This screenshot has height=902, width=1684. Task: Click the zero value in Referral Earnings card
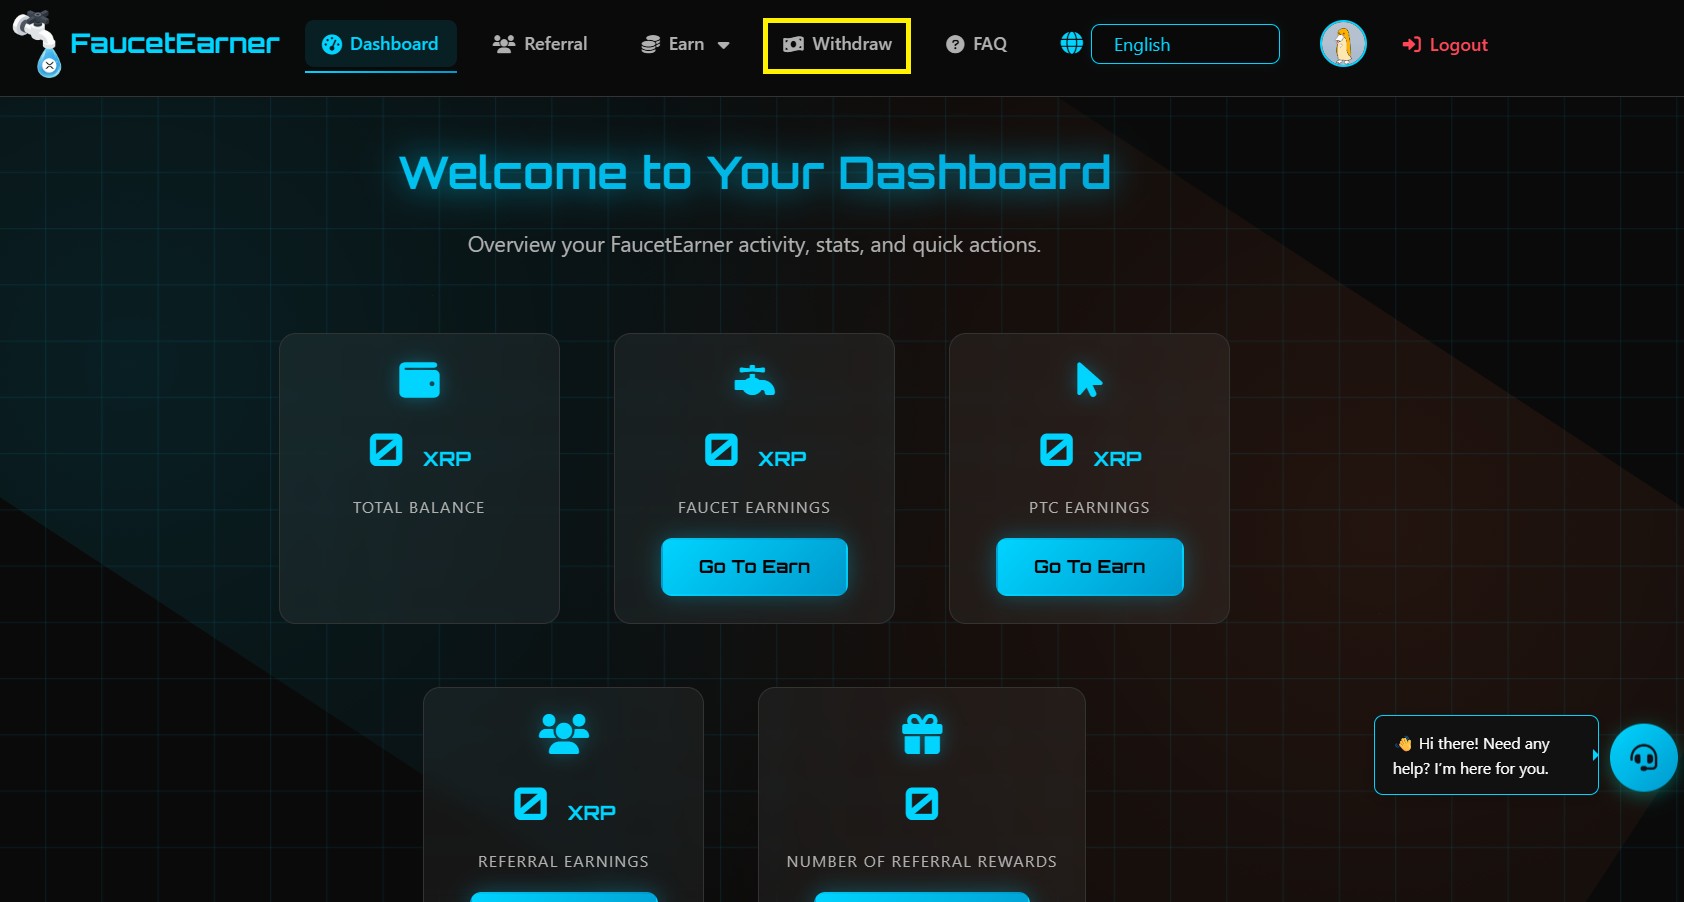click(530, 804)
